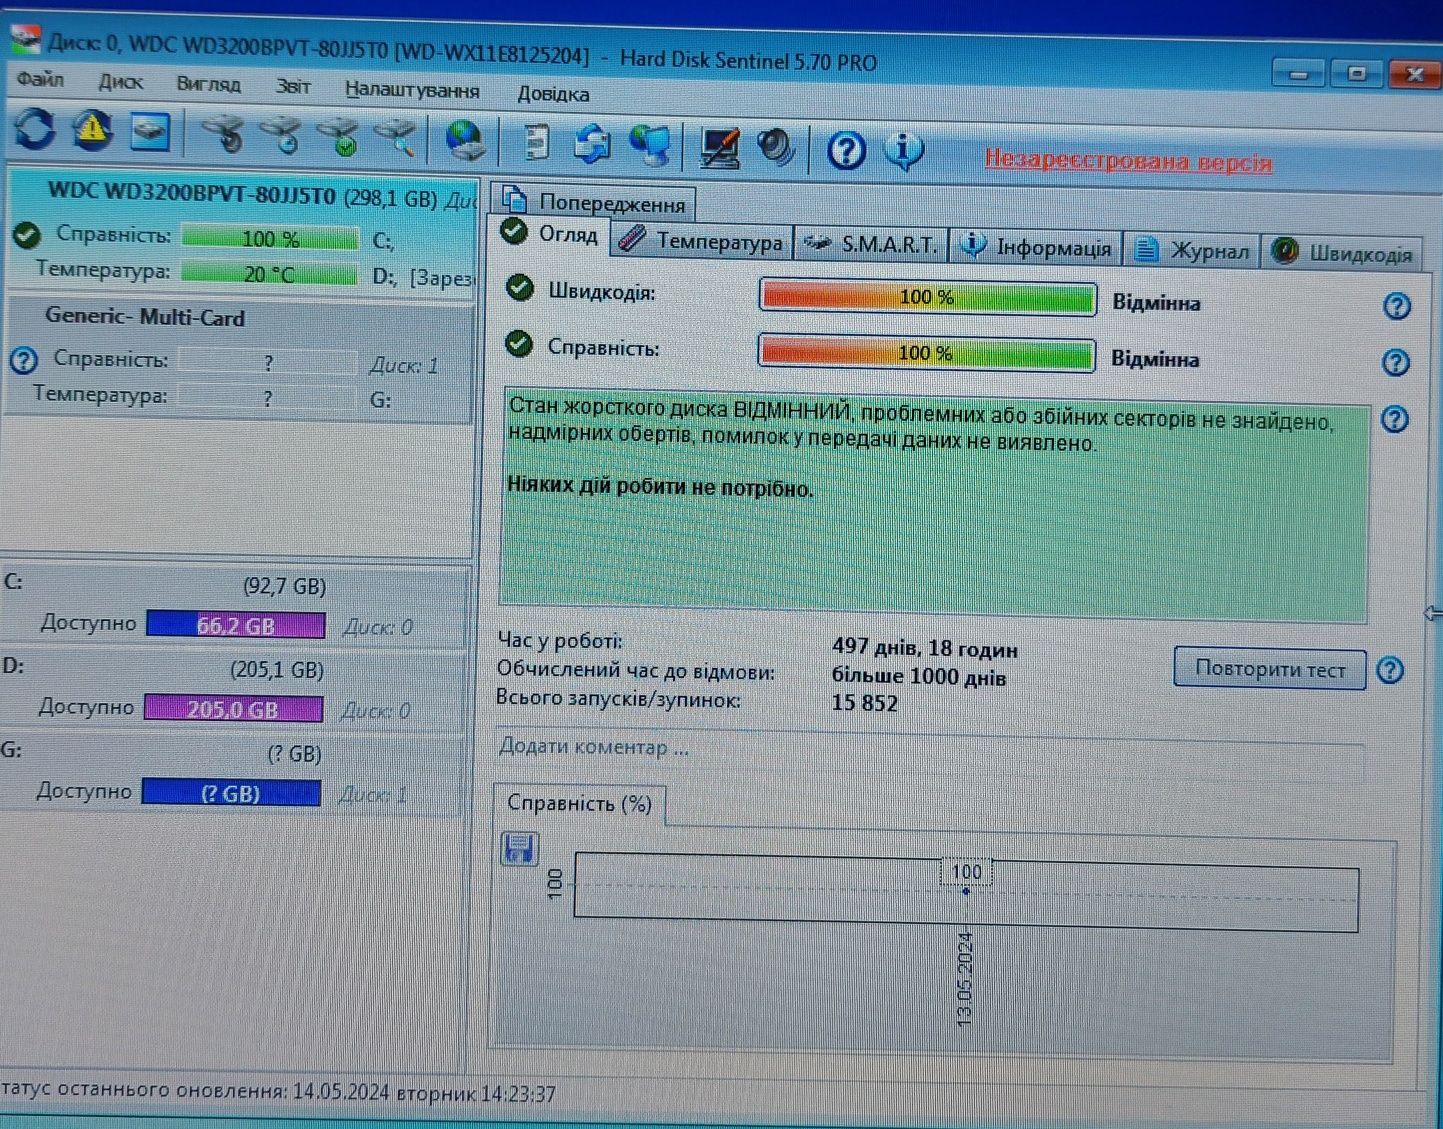The width and height of the screenshot is (1443, 1129).
Task: Click the green check icon beside WDC Справність
Action: [x=27, y=235]
